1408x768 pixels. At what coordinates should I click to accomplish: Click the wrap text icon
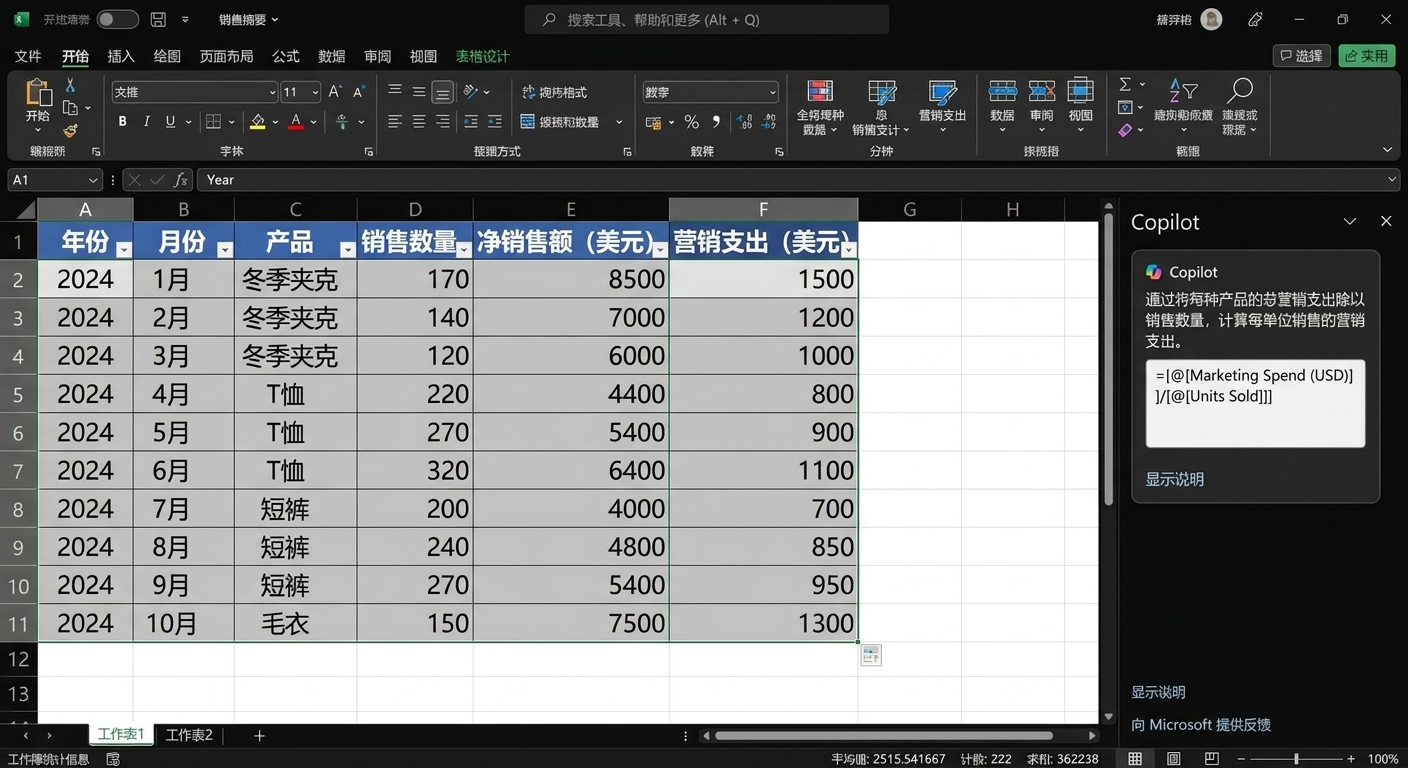[529, 92]
